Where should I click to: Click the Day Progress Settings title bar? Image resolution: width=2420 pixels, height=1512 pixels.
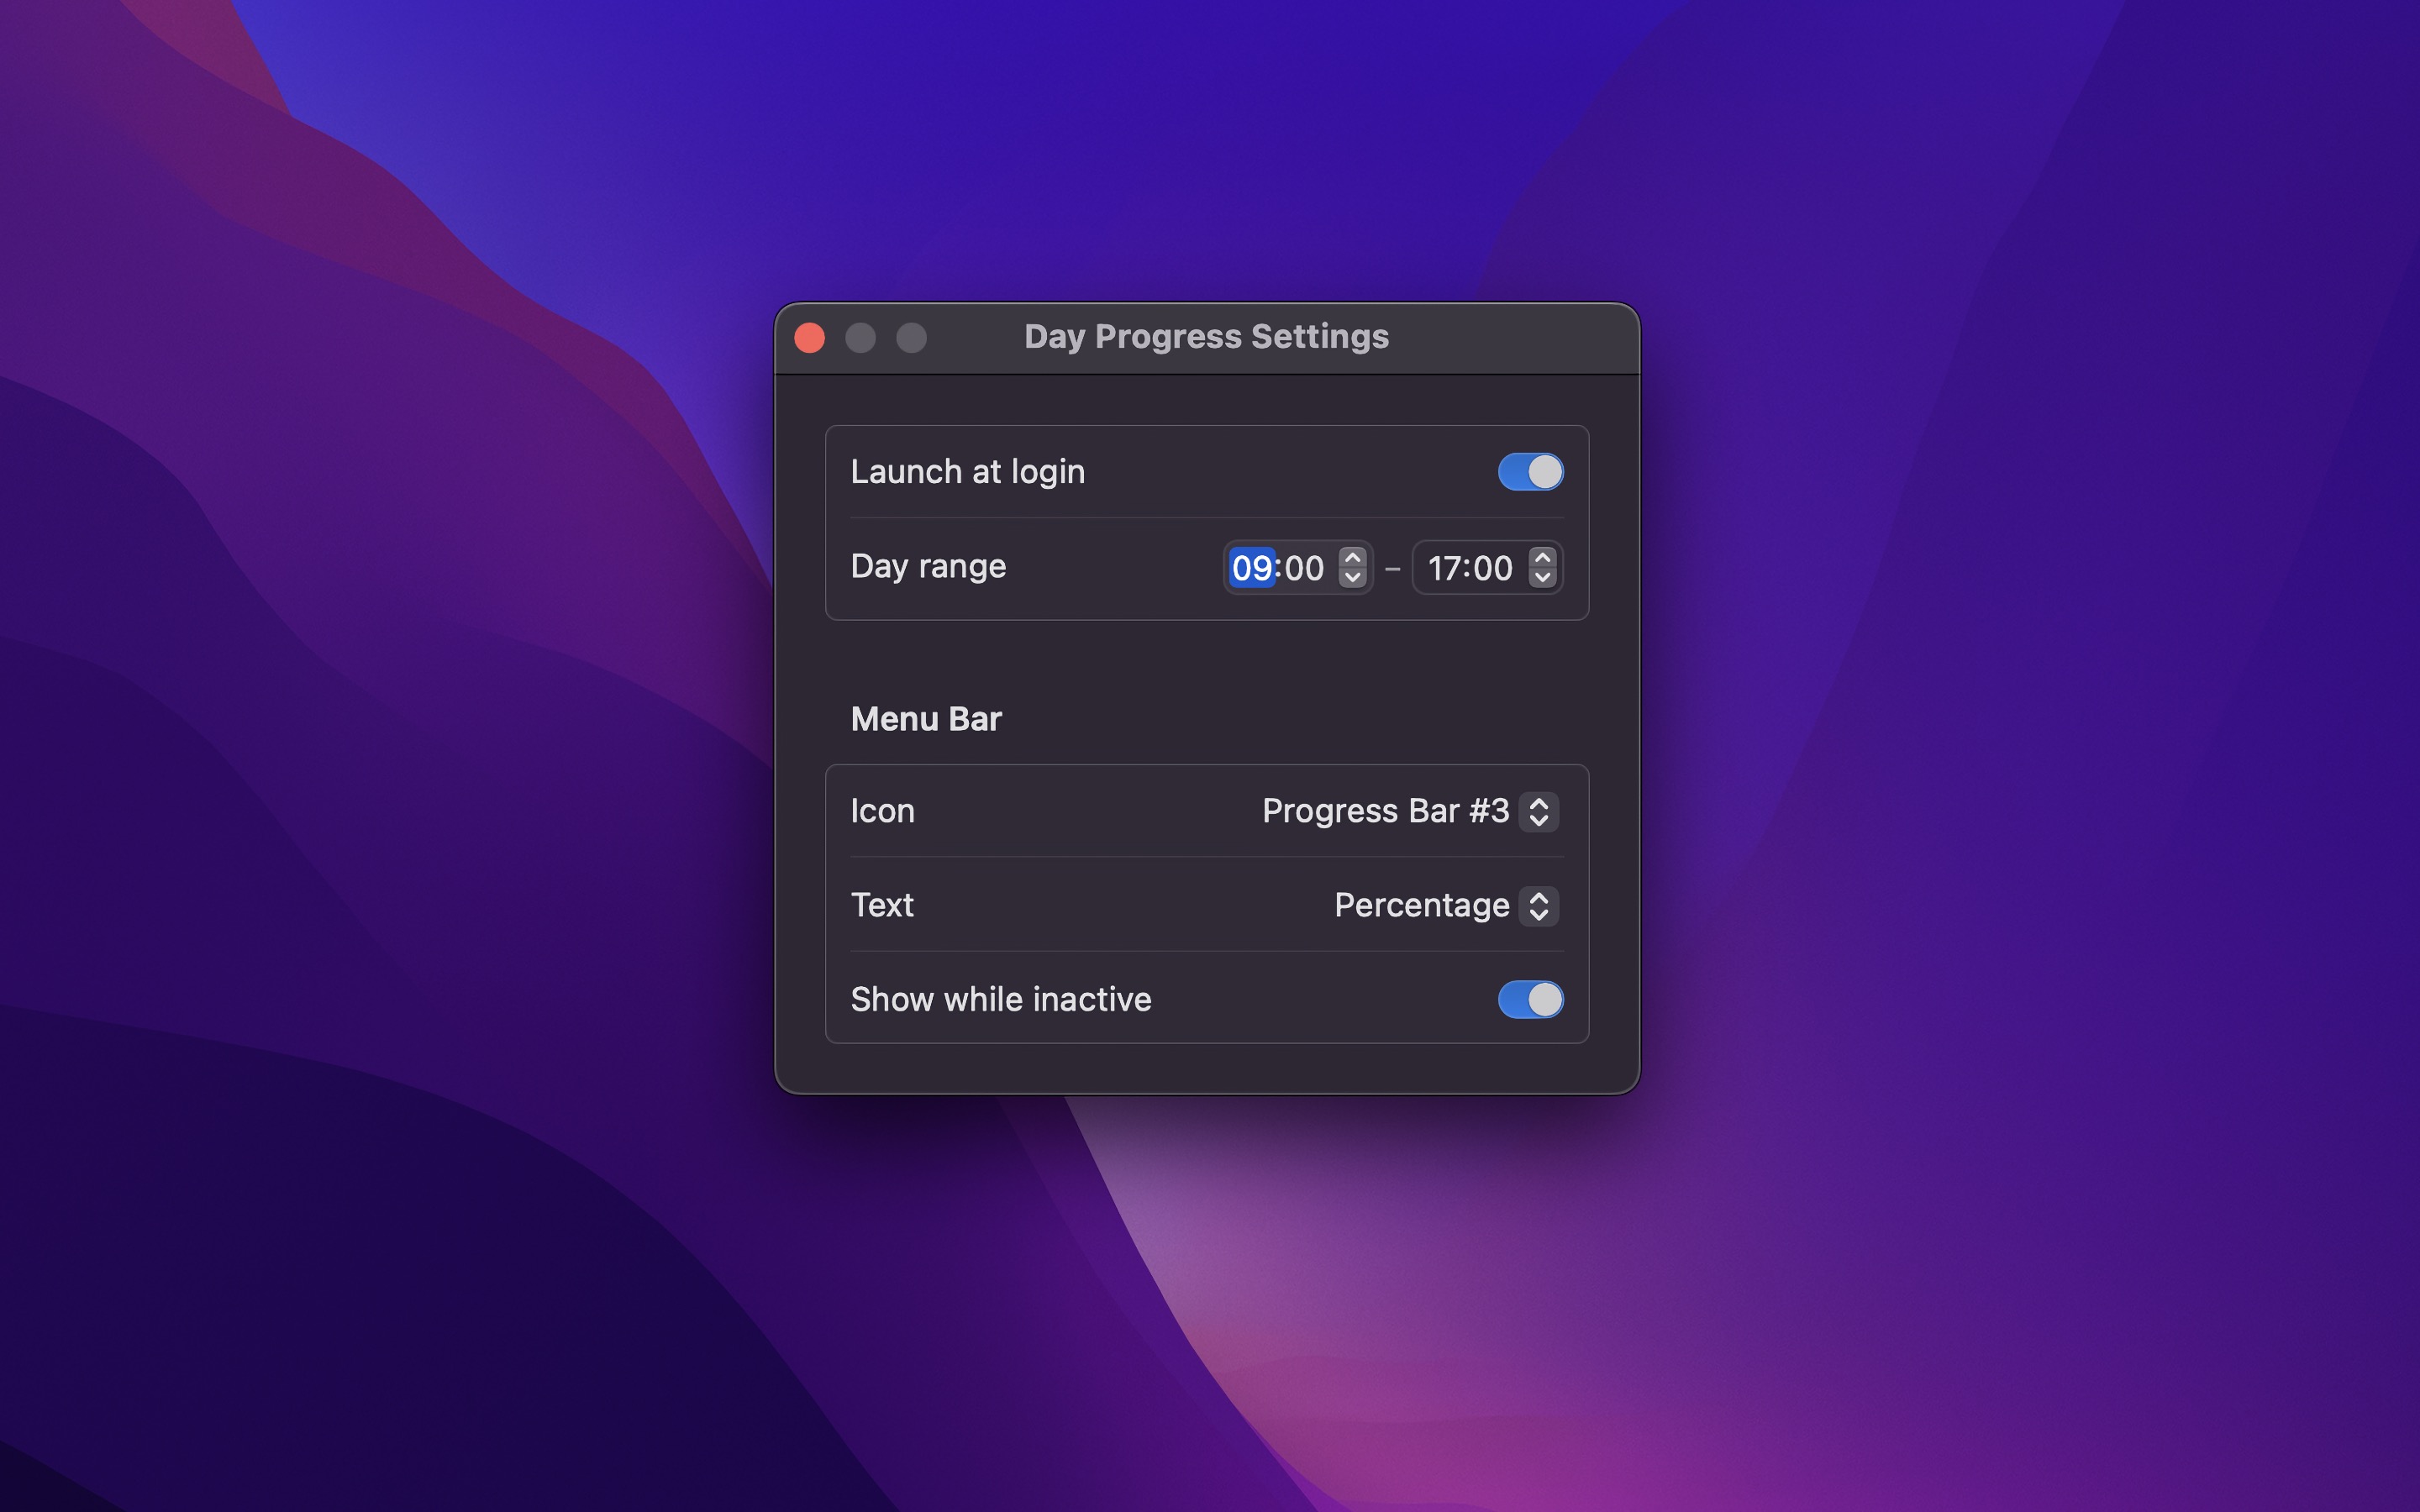click(x=1206, y=337)
